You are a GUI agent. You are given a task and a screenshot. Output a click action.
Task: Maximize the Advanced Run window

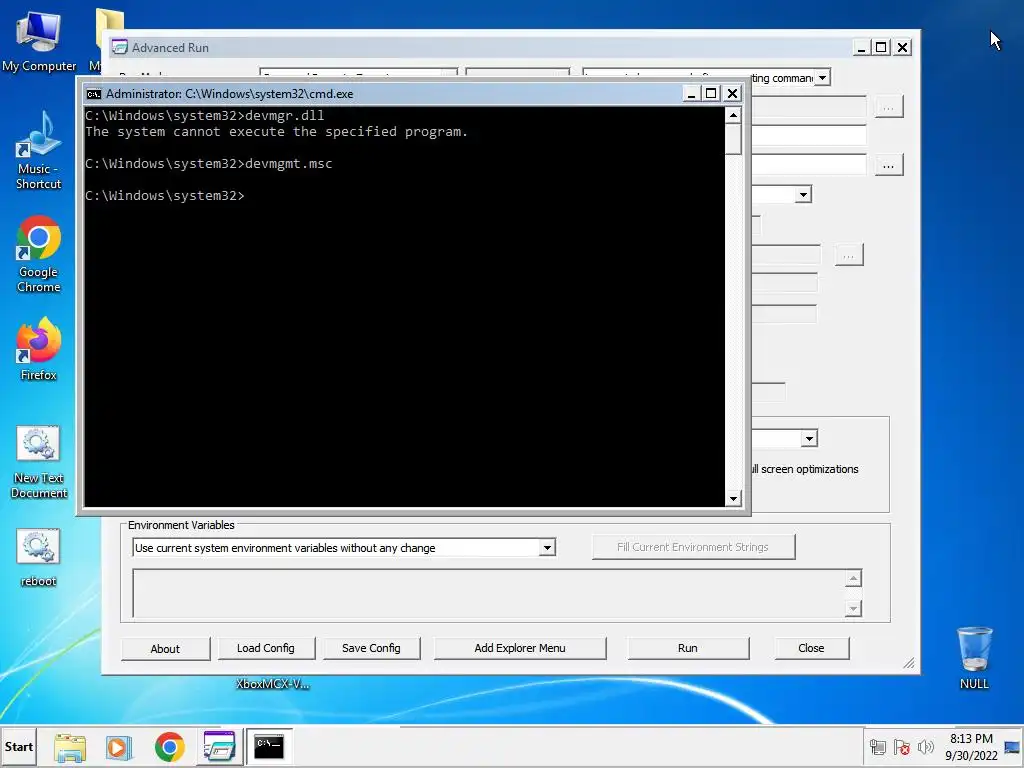(881, 48)
